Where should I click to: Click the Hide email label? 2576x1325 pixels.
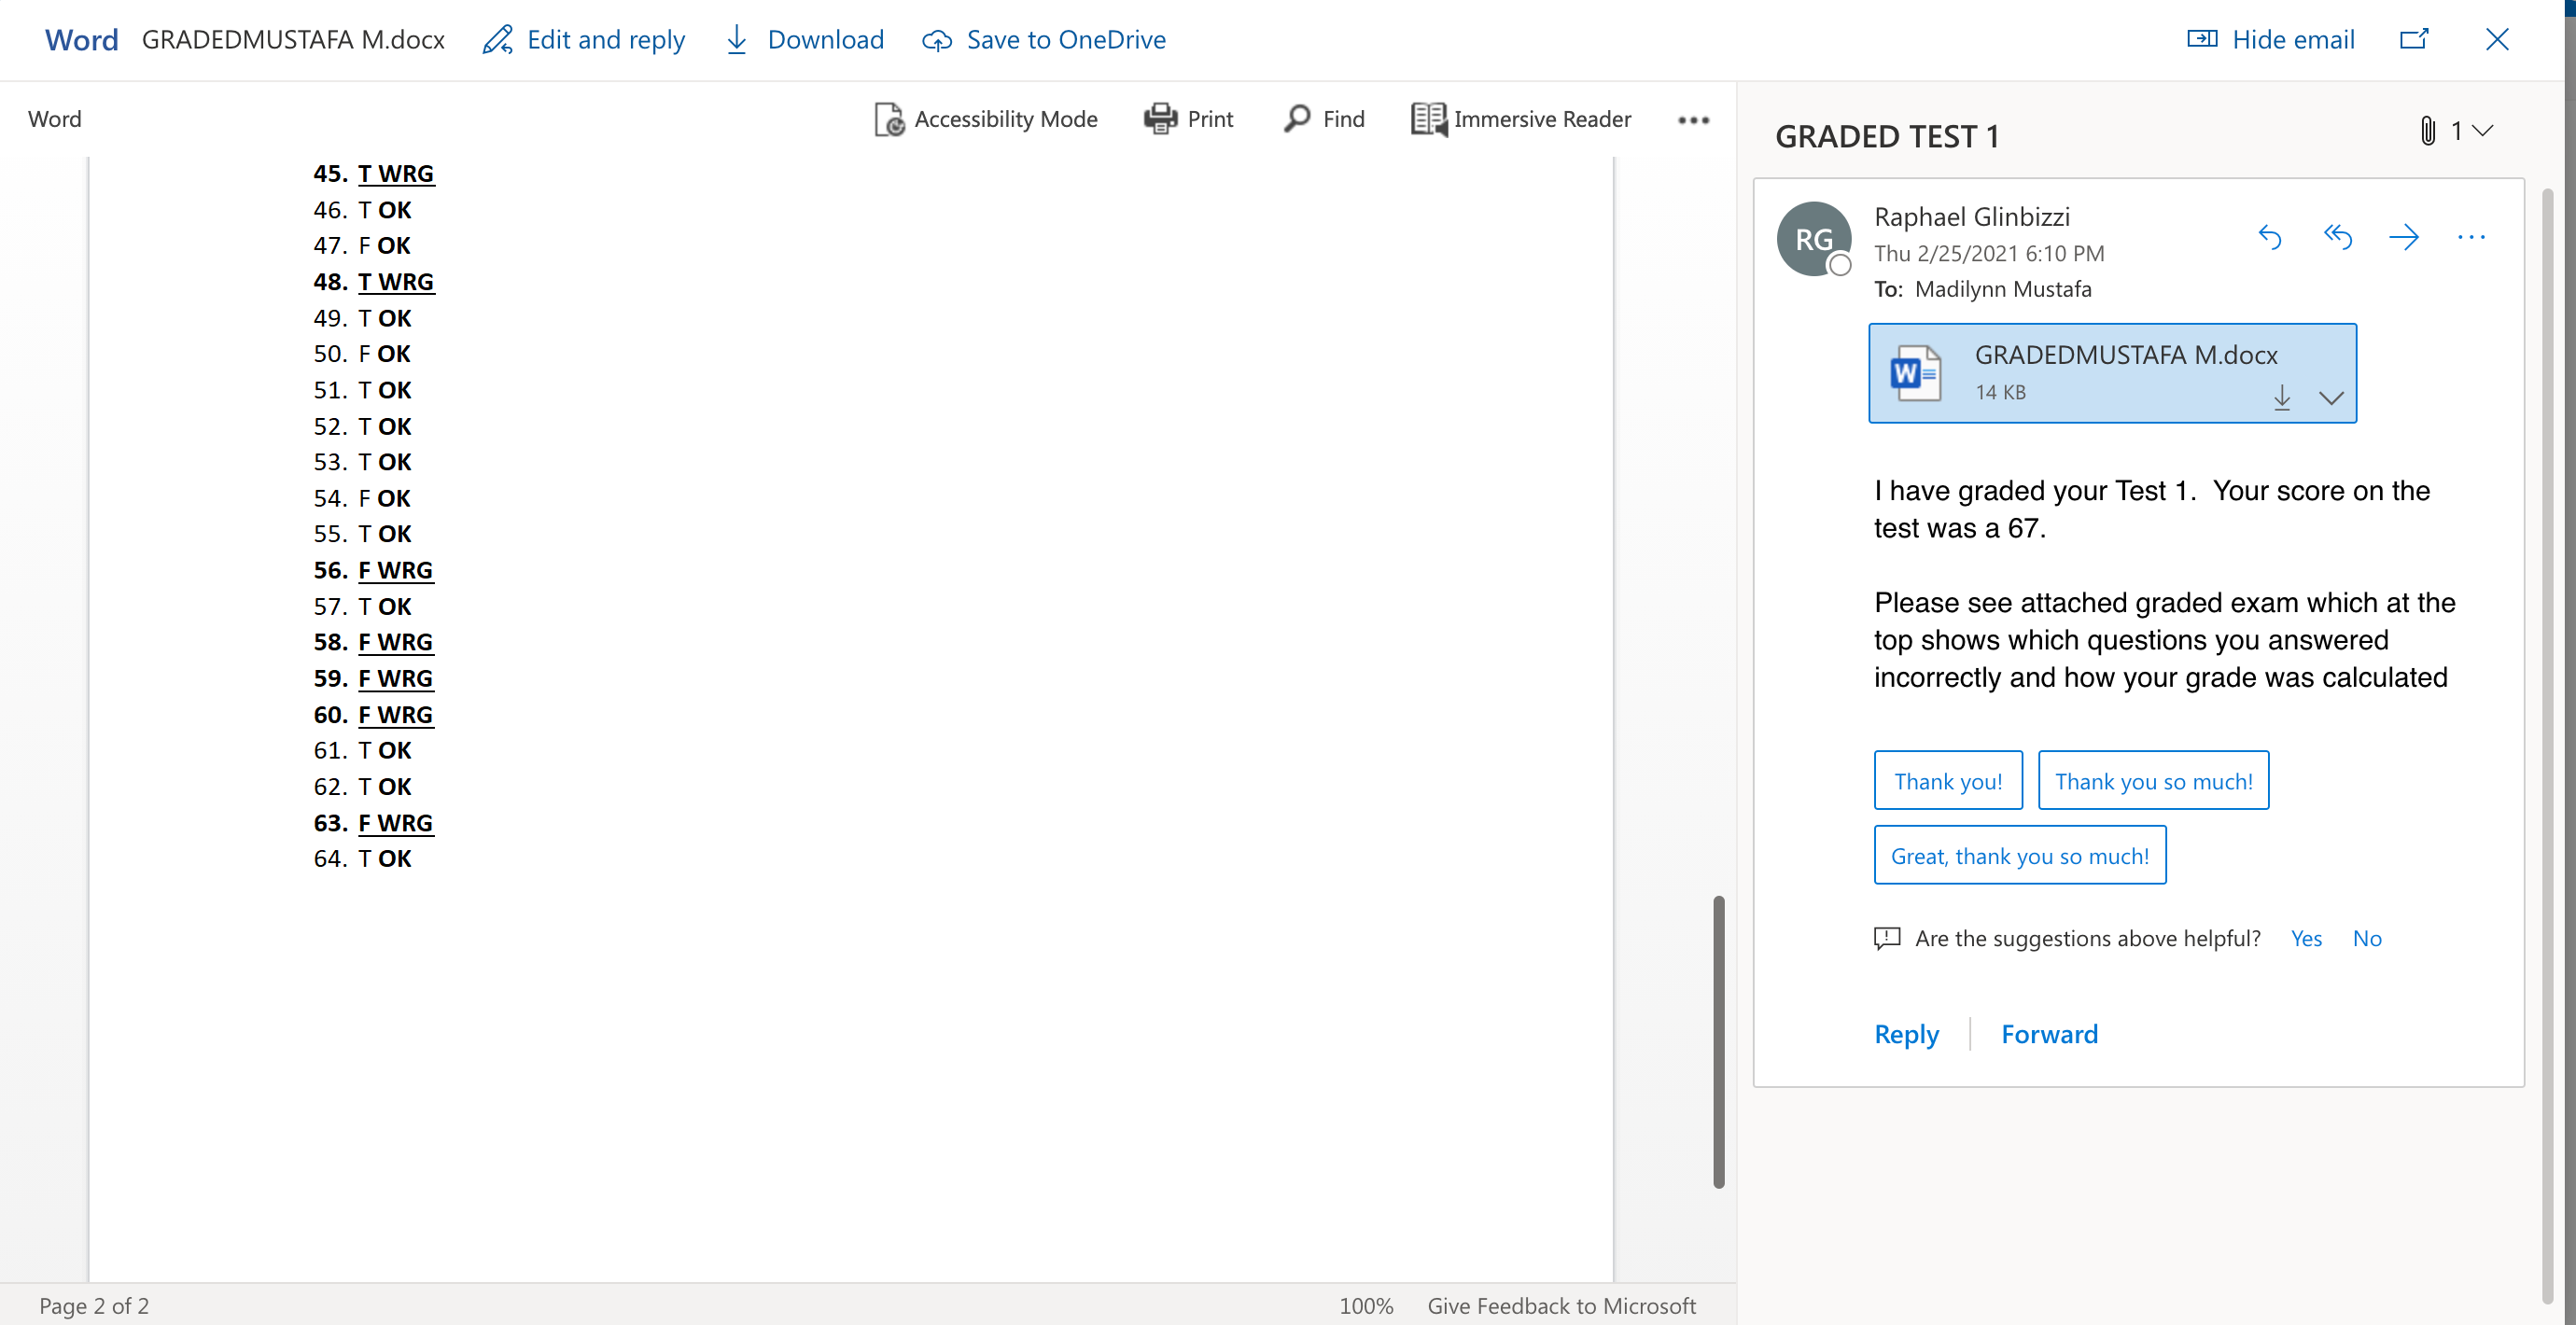coord(2293,40)
